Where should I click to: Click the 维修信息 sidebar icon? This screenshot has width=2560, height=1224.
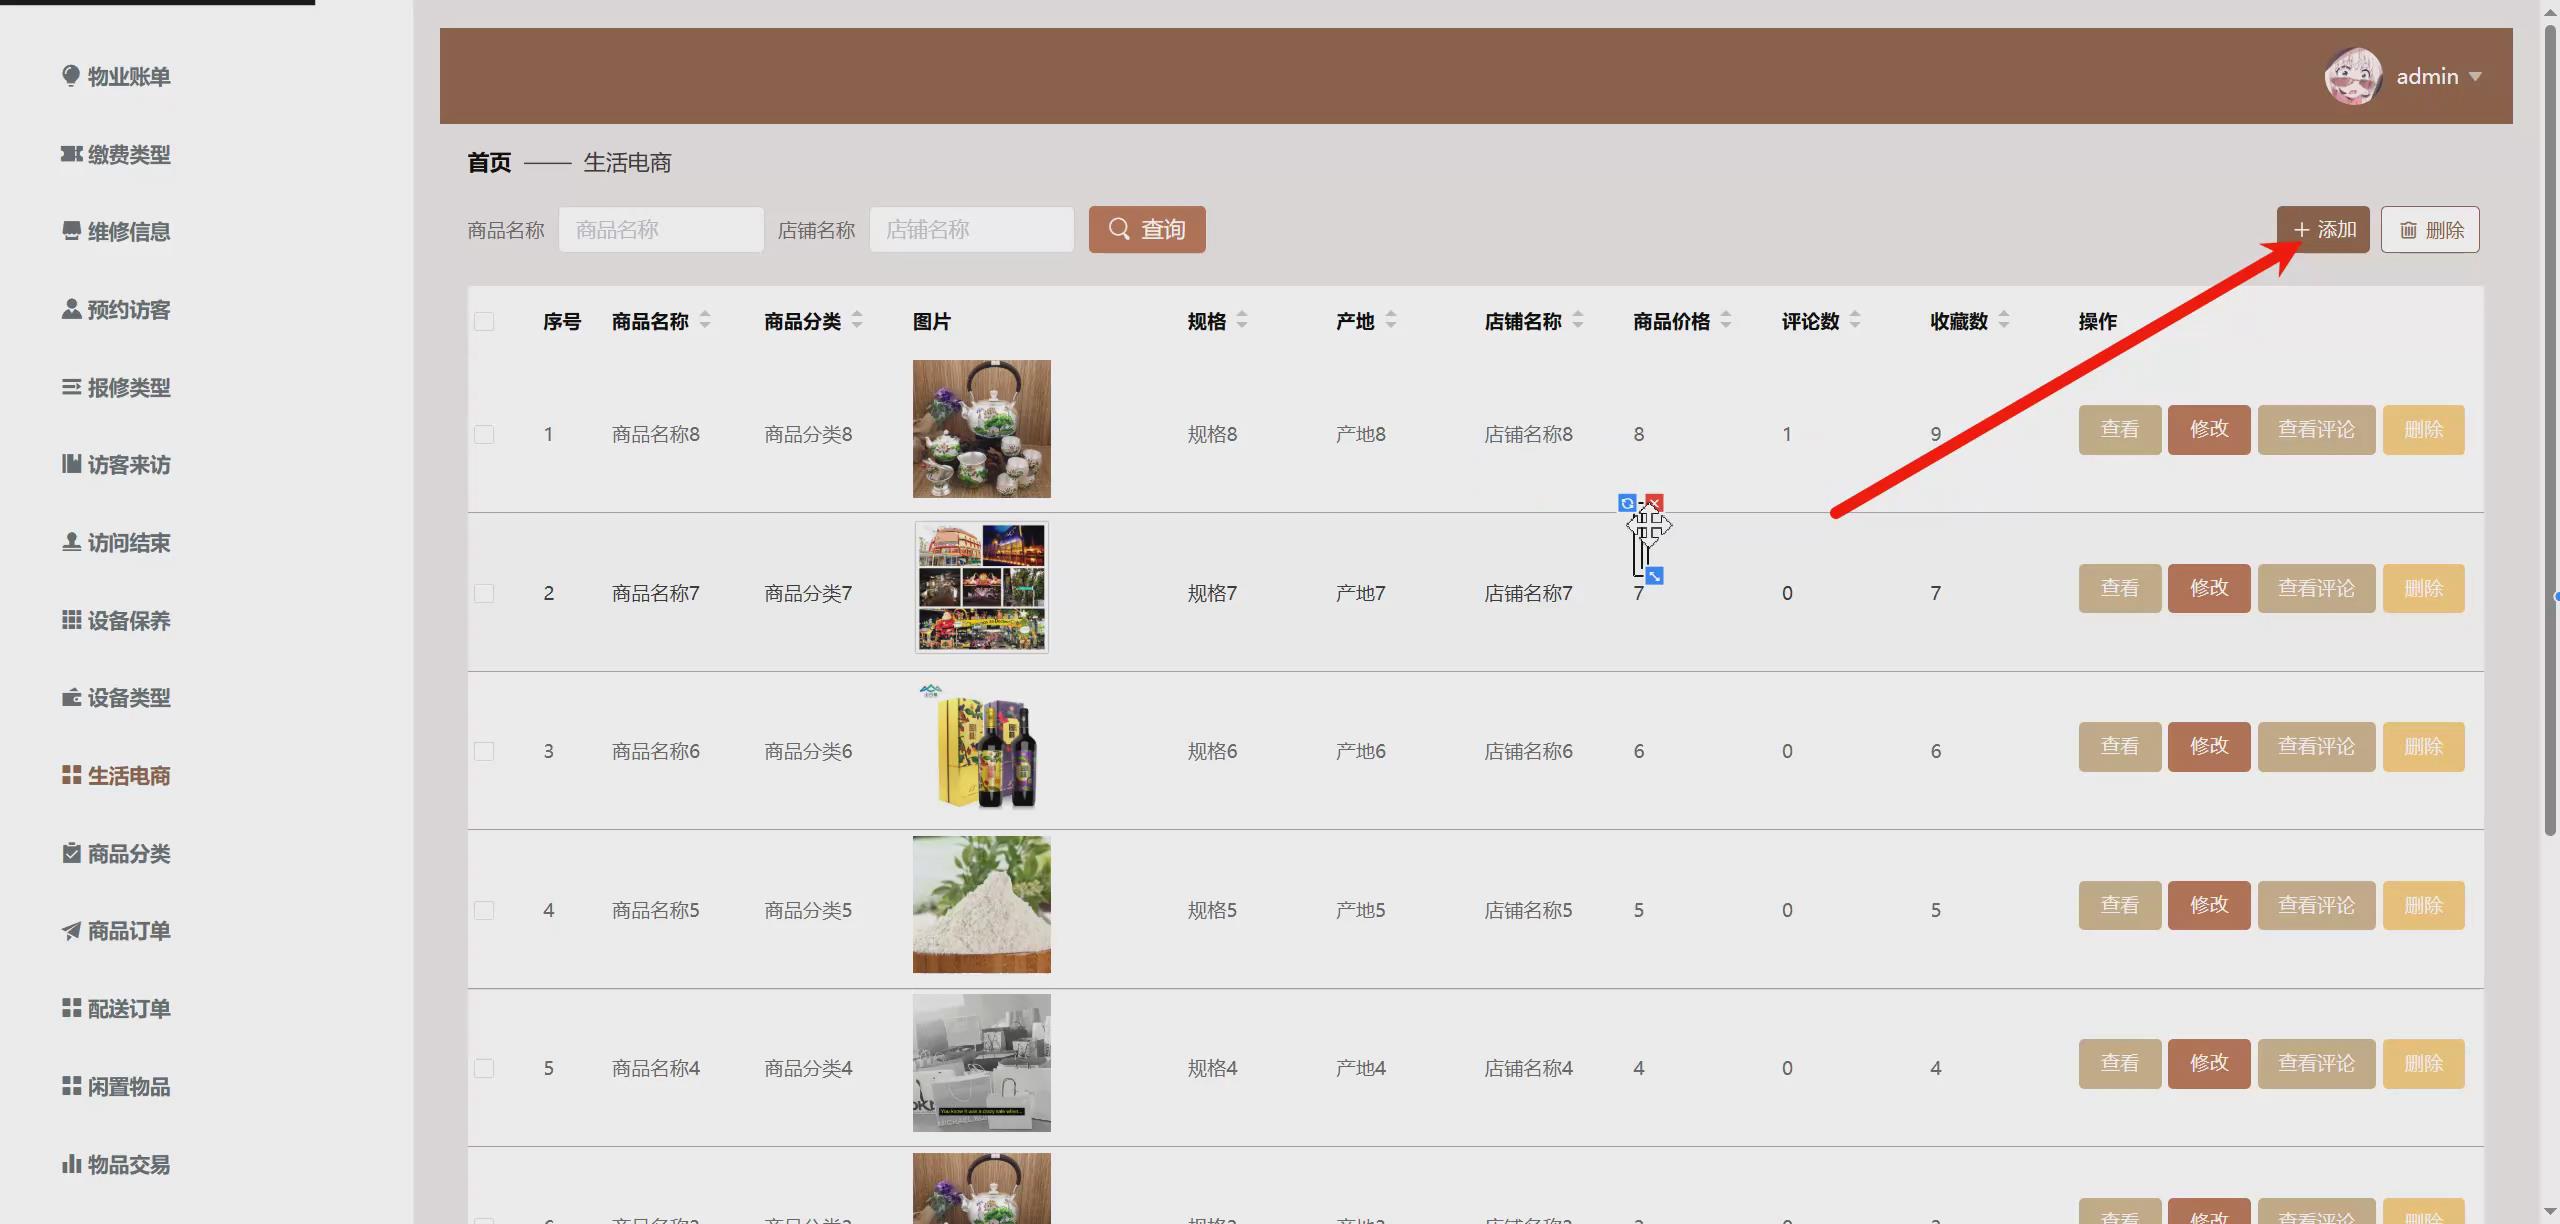(71, 231)
